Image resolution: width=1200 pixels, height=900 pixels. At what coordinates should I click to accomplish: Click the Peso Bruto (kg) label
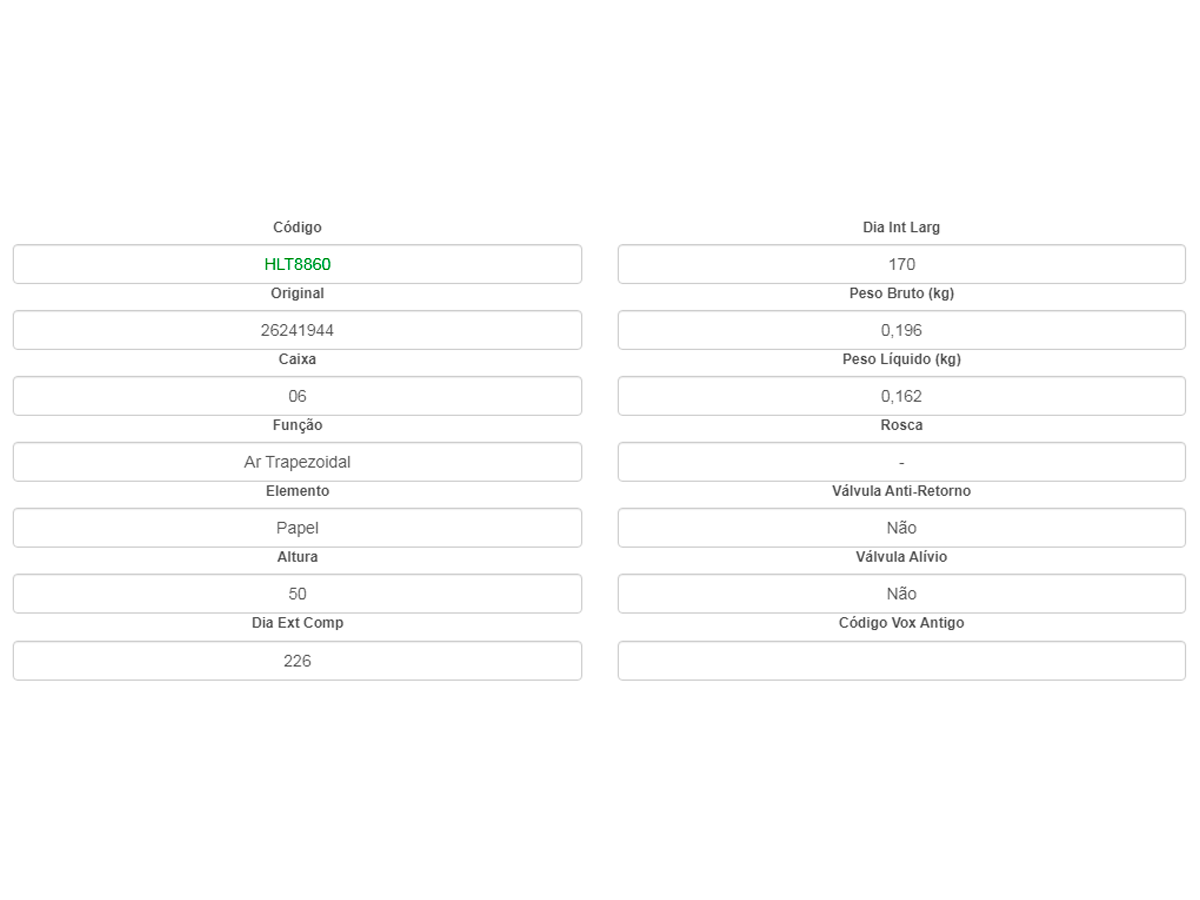coord(901,294)
